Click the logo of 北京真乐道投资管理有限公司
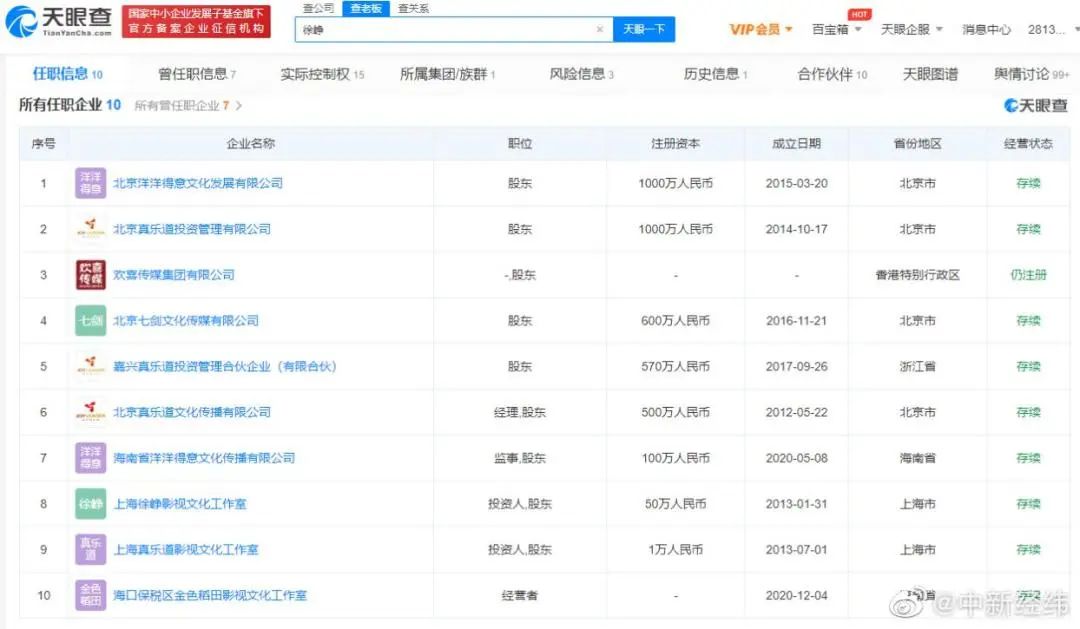The height and width of the screenshot is (629, 1080). pyautogui.click(x=90, y=229)
